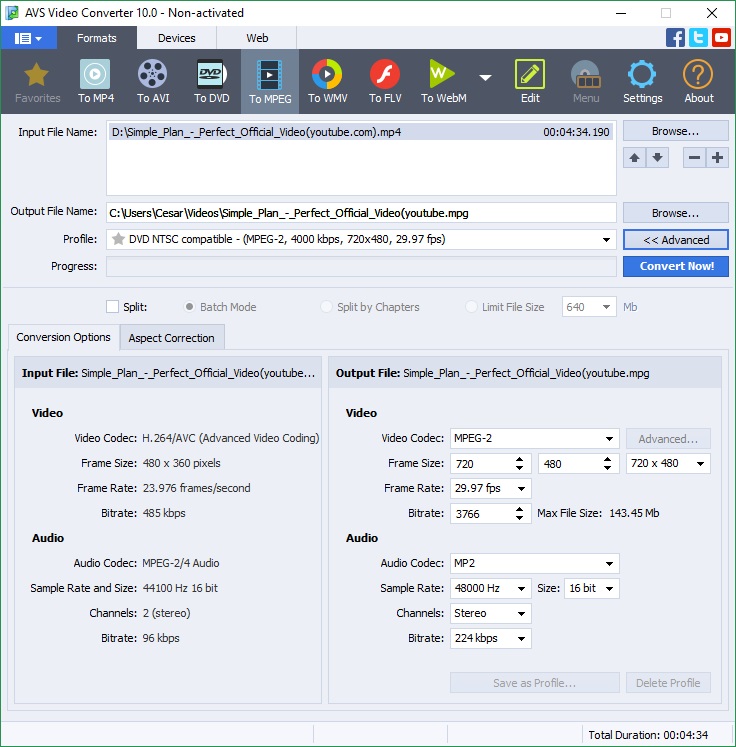
Task: Browse for an input file
Action: [x=676, y=131]
